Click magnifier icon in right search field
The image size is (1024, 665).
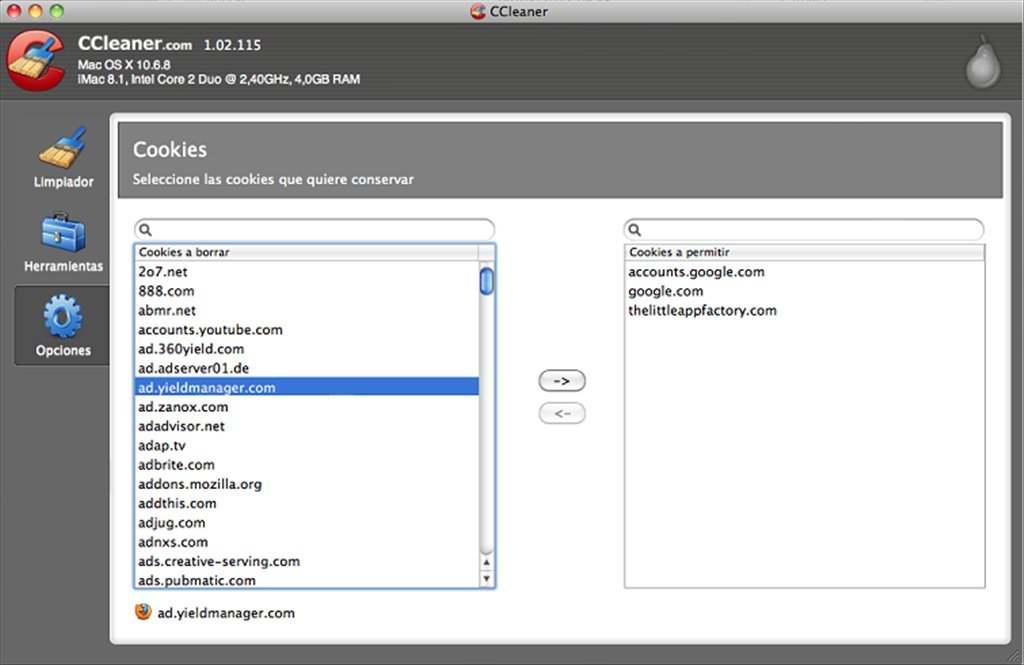click(636, 230)
